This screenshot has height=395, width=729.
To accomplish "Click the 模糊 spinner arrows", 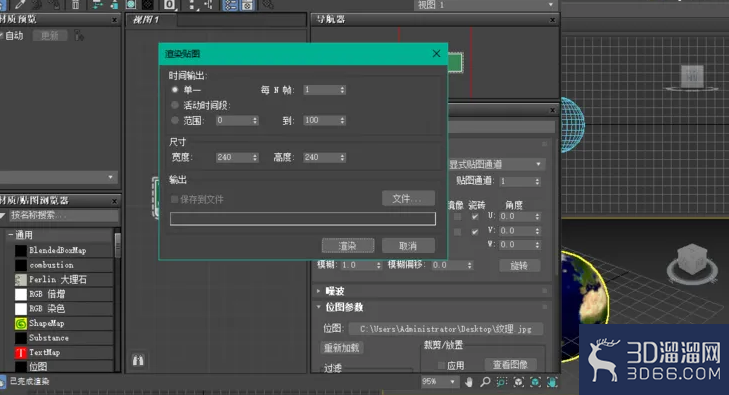I will pyautogui.click(x=378, y=265).
